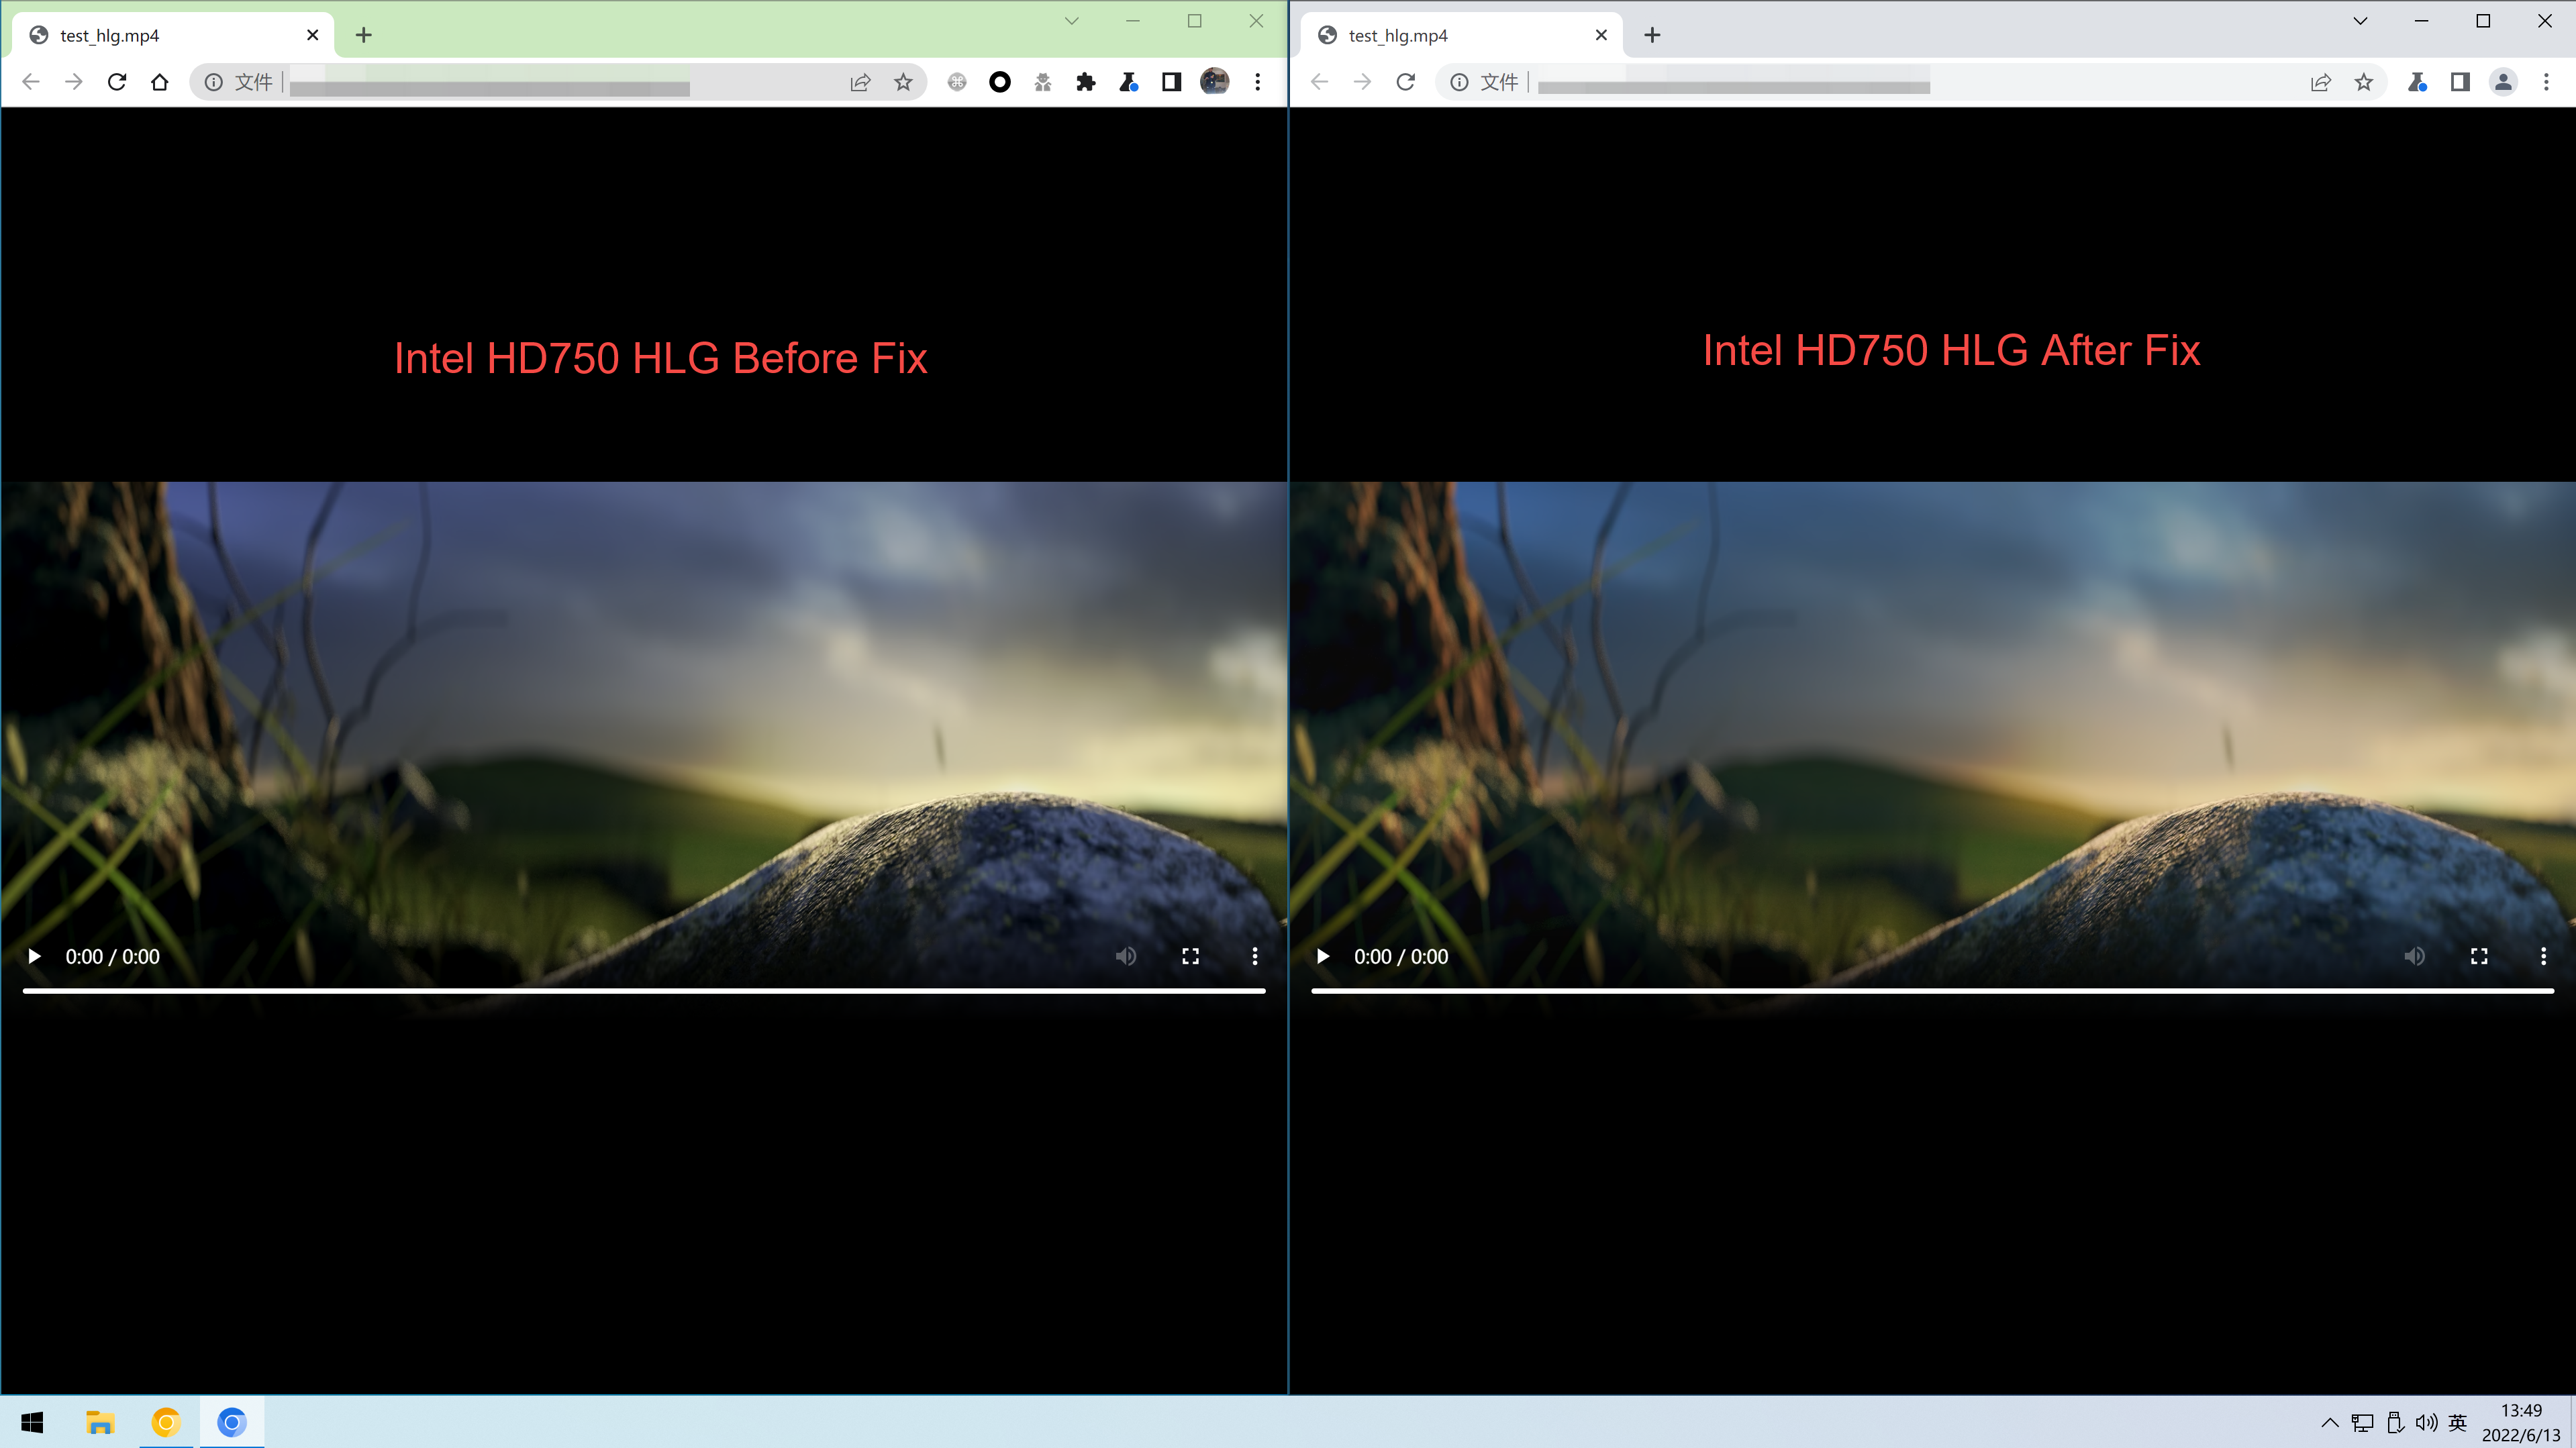Screen dimensions: 2576x1448
Task: Go forward in right Chrome window
Action: click(1363, 82)
